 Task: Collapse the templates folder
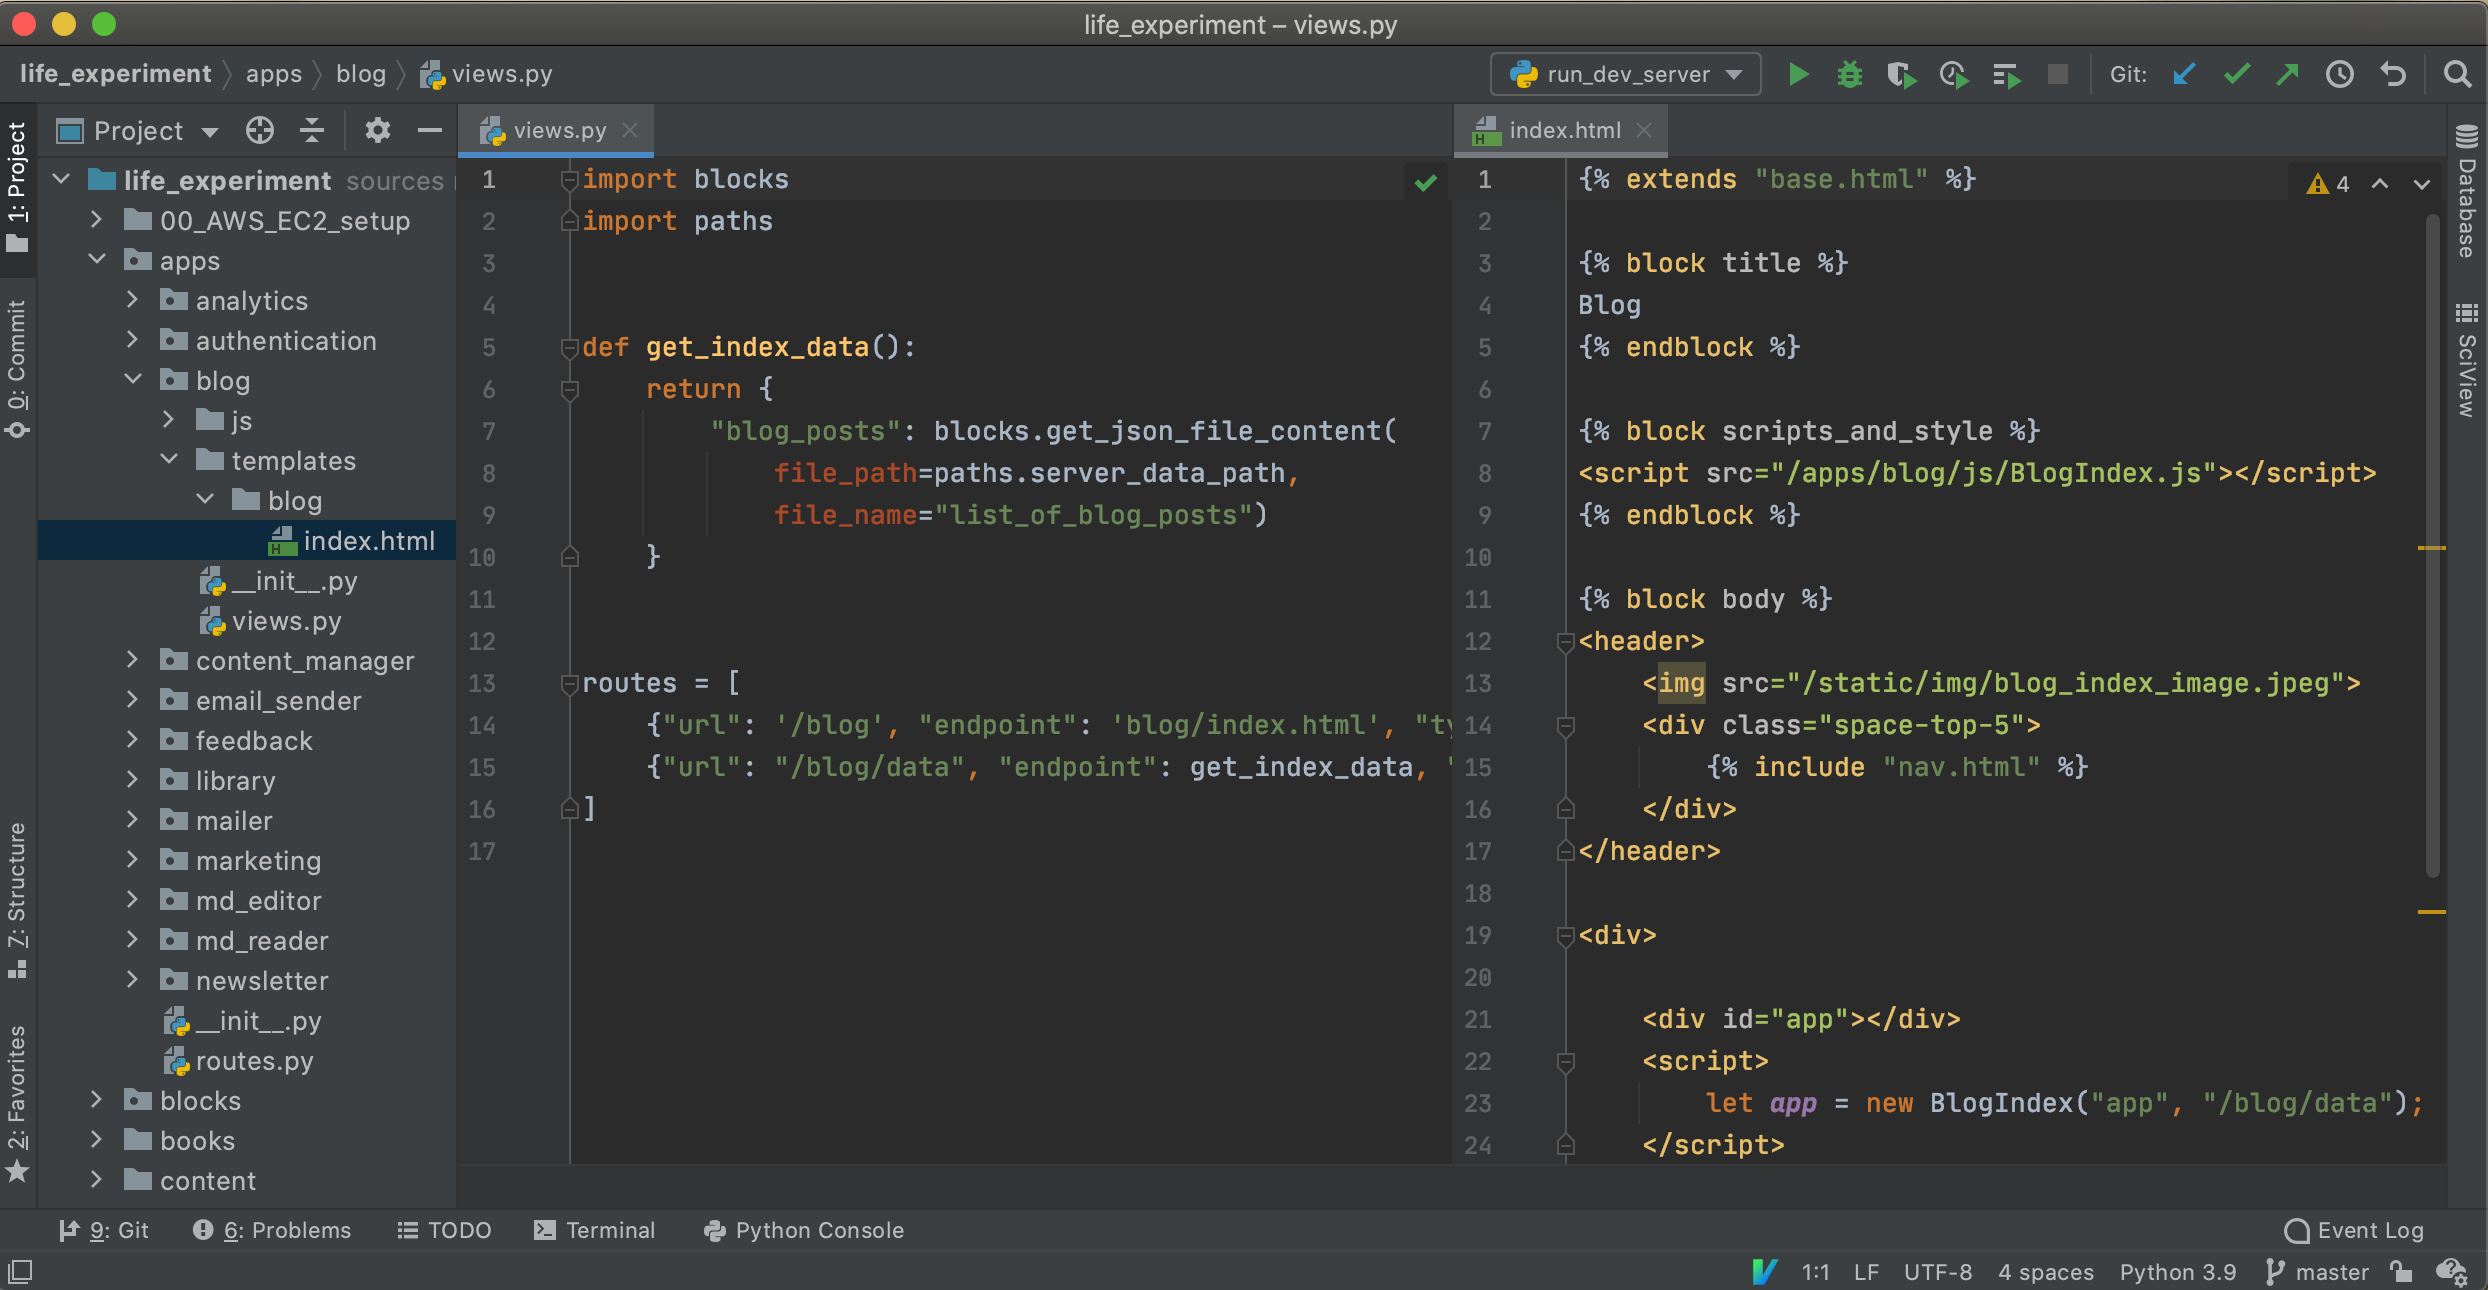coord(169,460)
